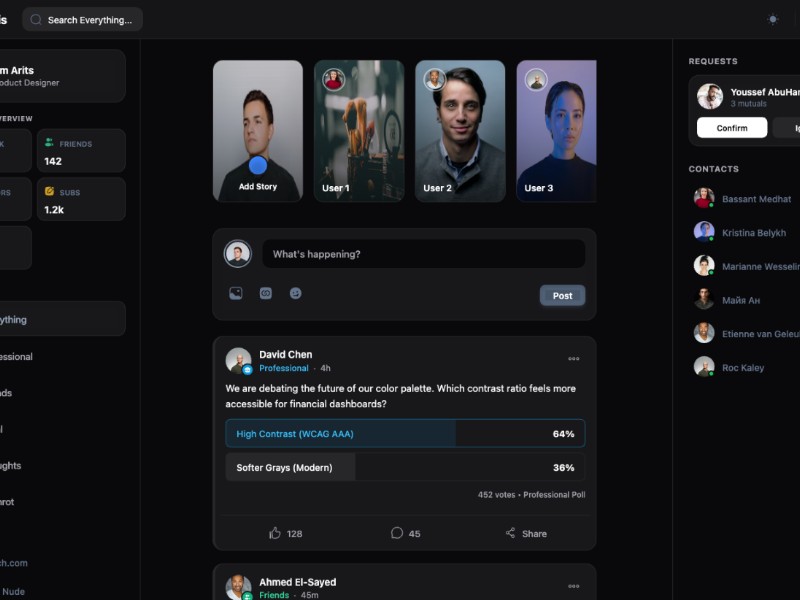The image size is (800, 600).
Task: Like David Chen's post with thumbs-up icon
Action: [x=275, y=533]
